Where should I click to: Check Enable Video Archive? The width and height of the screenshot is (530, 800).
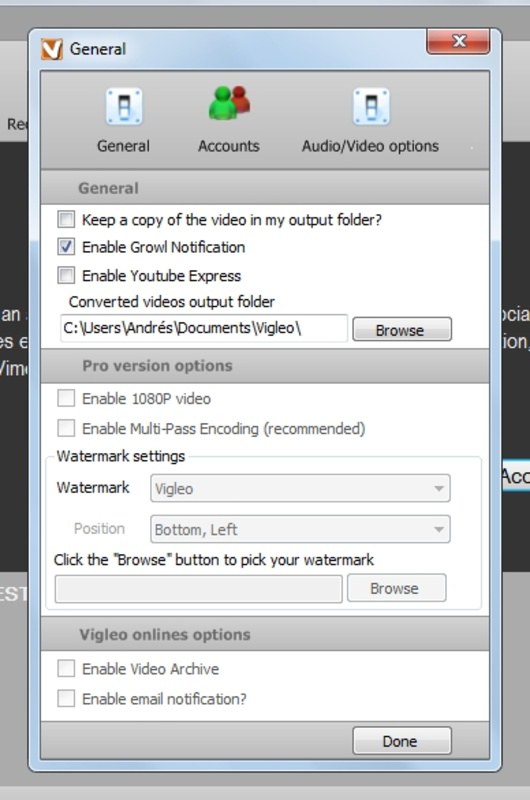point(66,668)
